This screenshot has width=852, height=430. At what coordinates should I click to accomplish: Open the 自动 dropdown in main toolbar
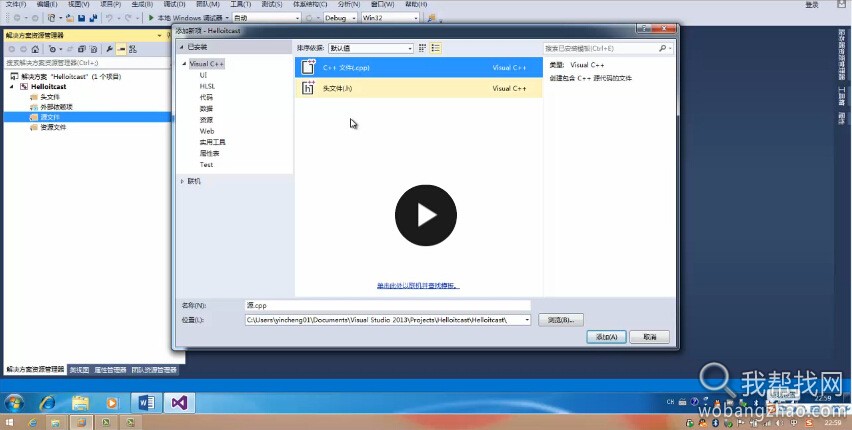point(266,18)
